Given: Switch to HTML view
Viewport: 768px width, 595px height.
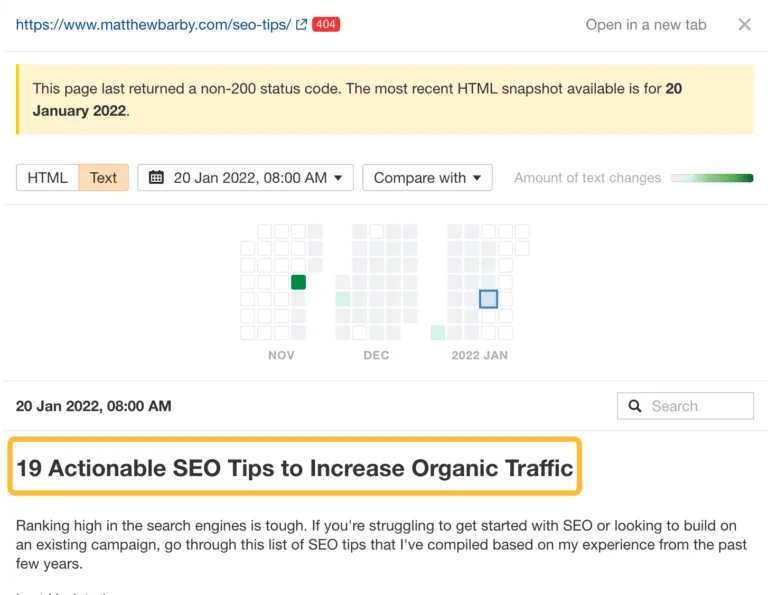Looking at the screenshot, I should [48, 177].
